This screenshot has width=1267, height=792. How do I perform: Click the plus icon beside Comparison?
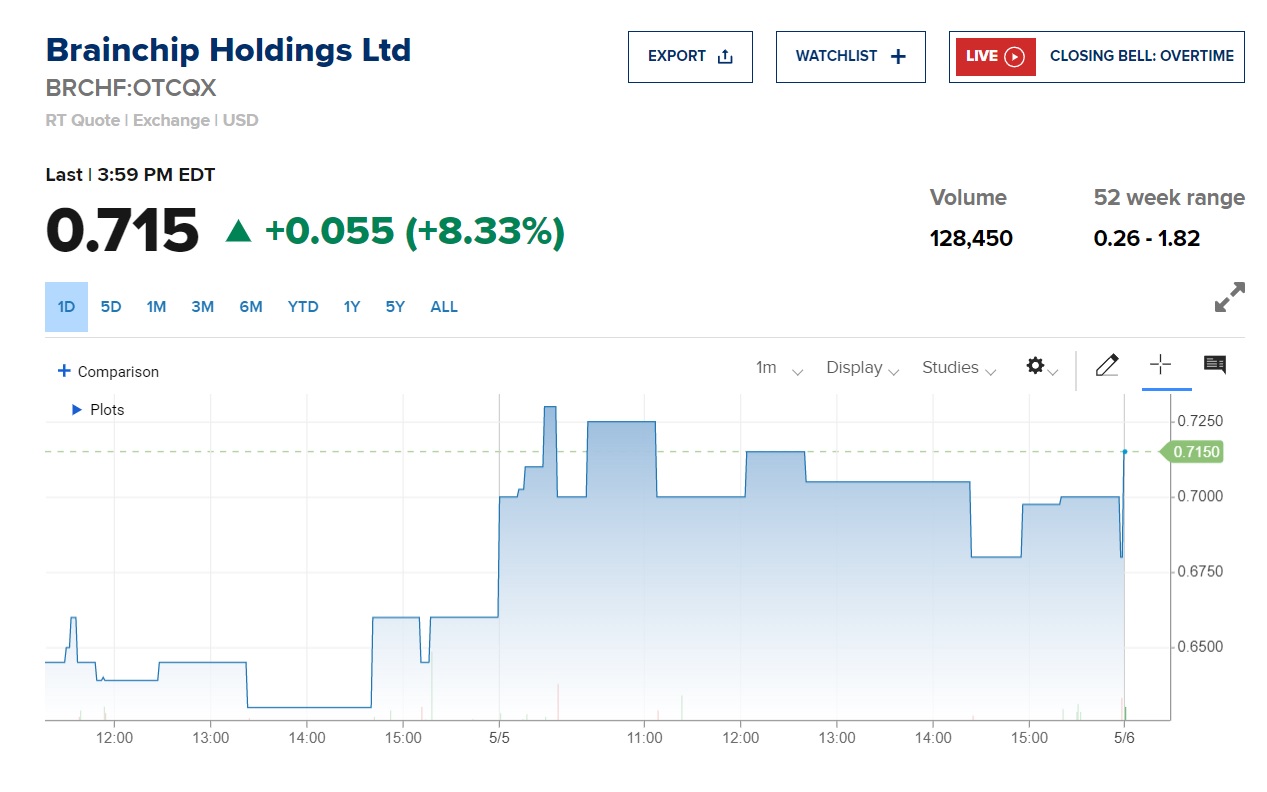[64, 371]
